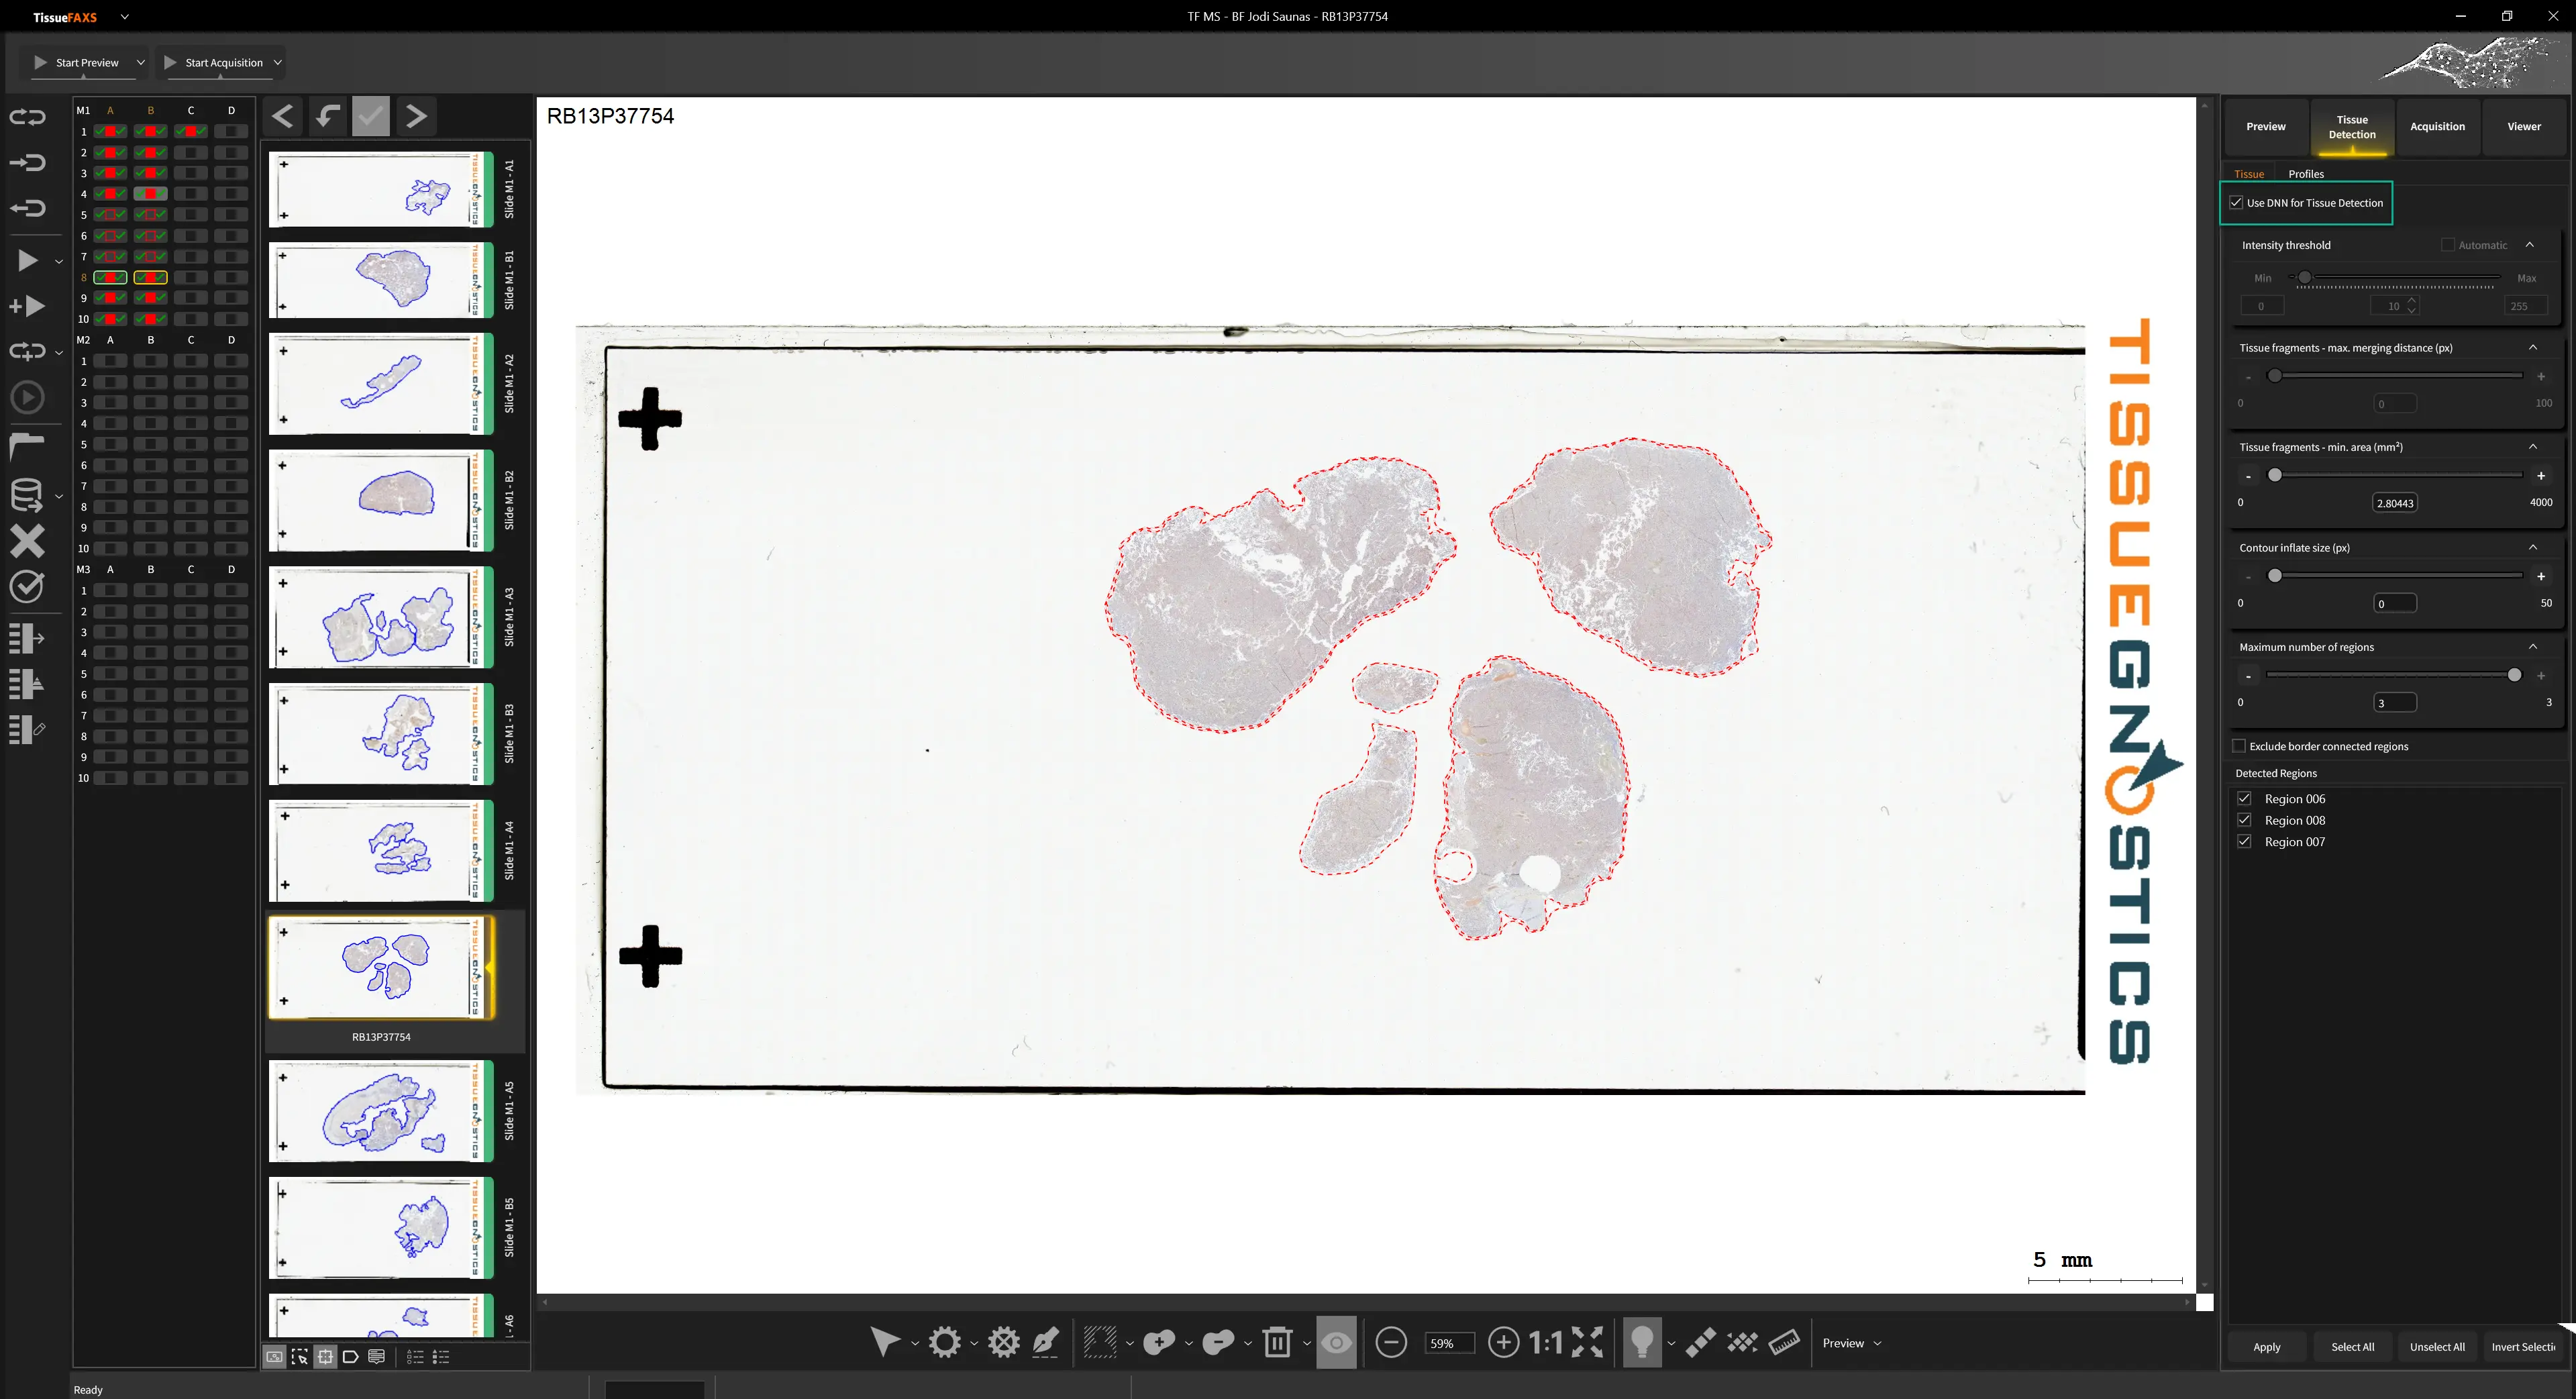
Task: Click the fit-to-screen arrows icon
Action: coord(1587,1342)
